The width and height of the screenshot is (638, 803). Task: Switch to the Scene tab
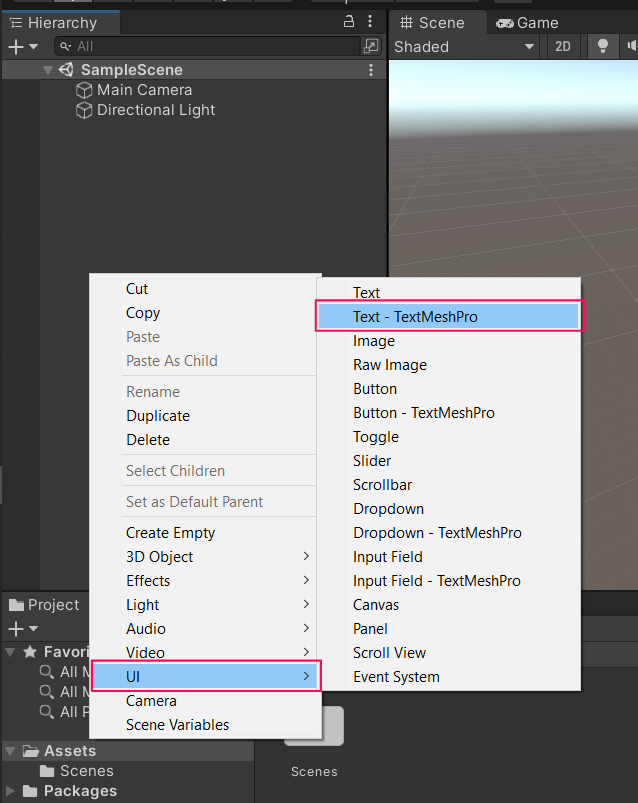click(x=433, y=23)
